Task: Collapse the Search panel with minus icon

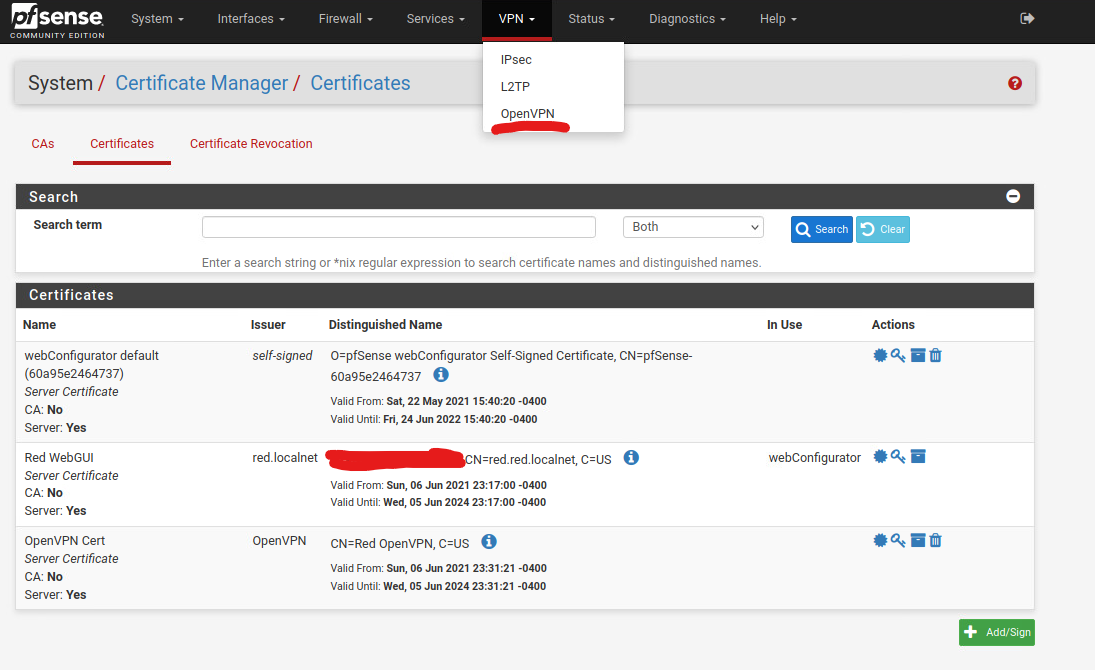Action: click(x=1013, y=196)
